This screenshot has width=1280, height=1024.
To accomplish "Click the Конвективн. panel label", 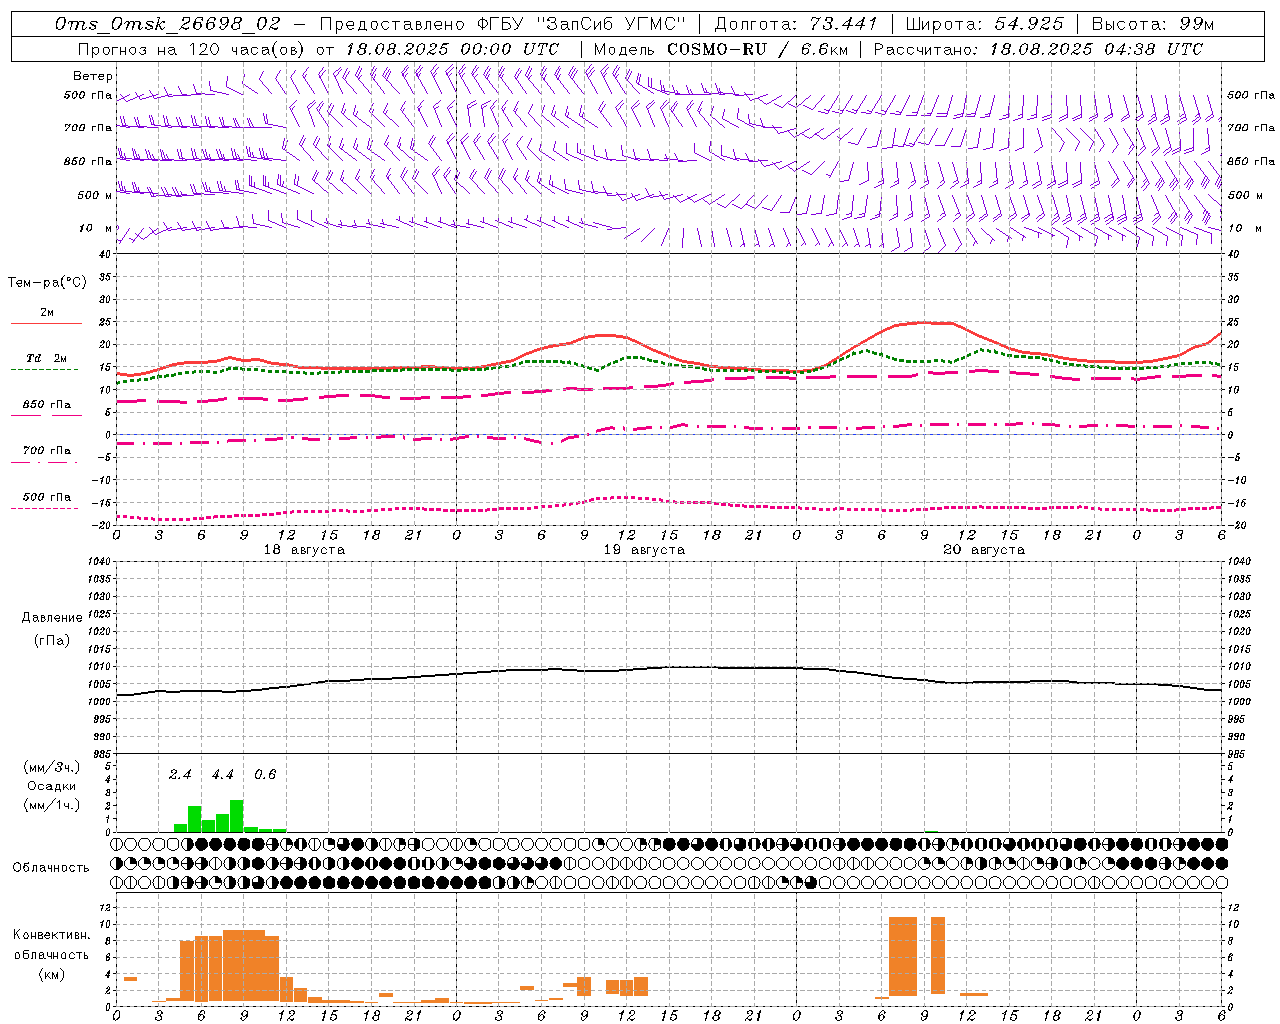I will coord(52,934).
